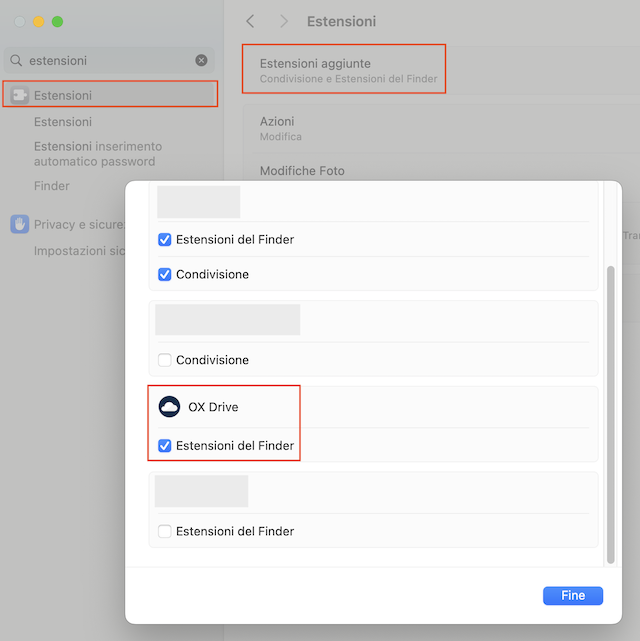Open the Azioni extensions row
This screenshot has width=640, height=641.
coord(441,128)
